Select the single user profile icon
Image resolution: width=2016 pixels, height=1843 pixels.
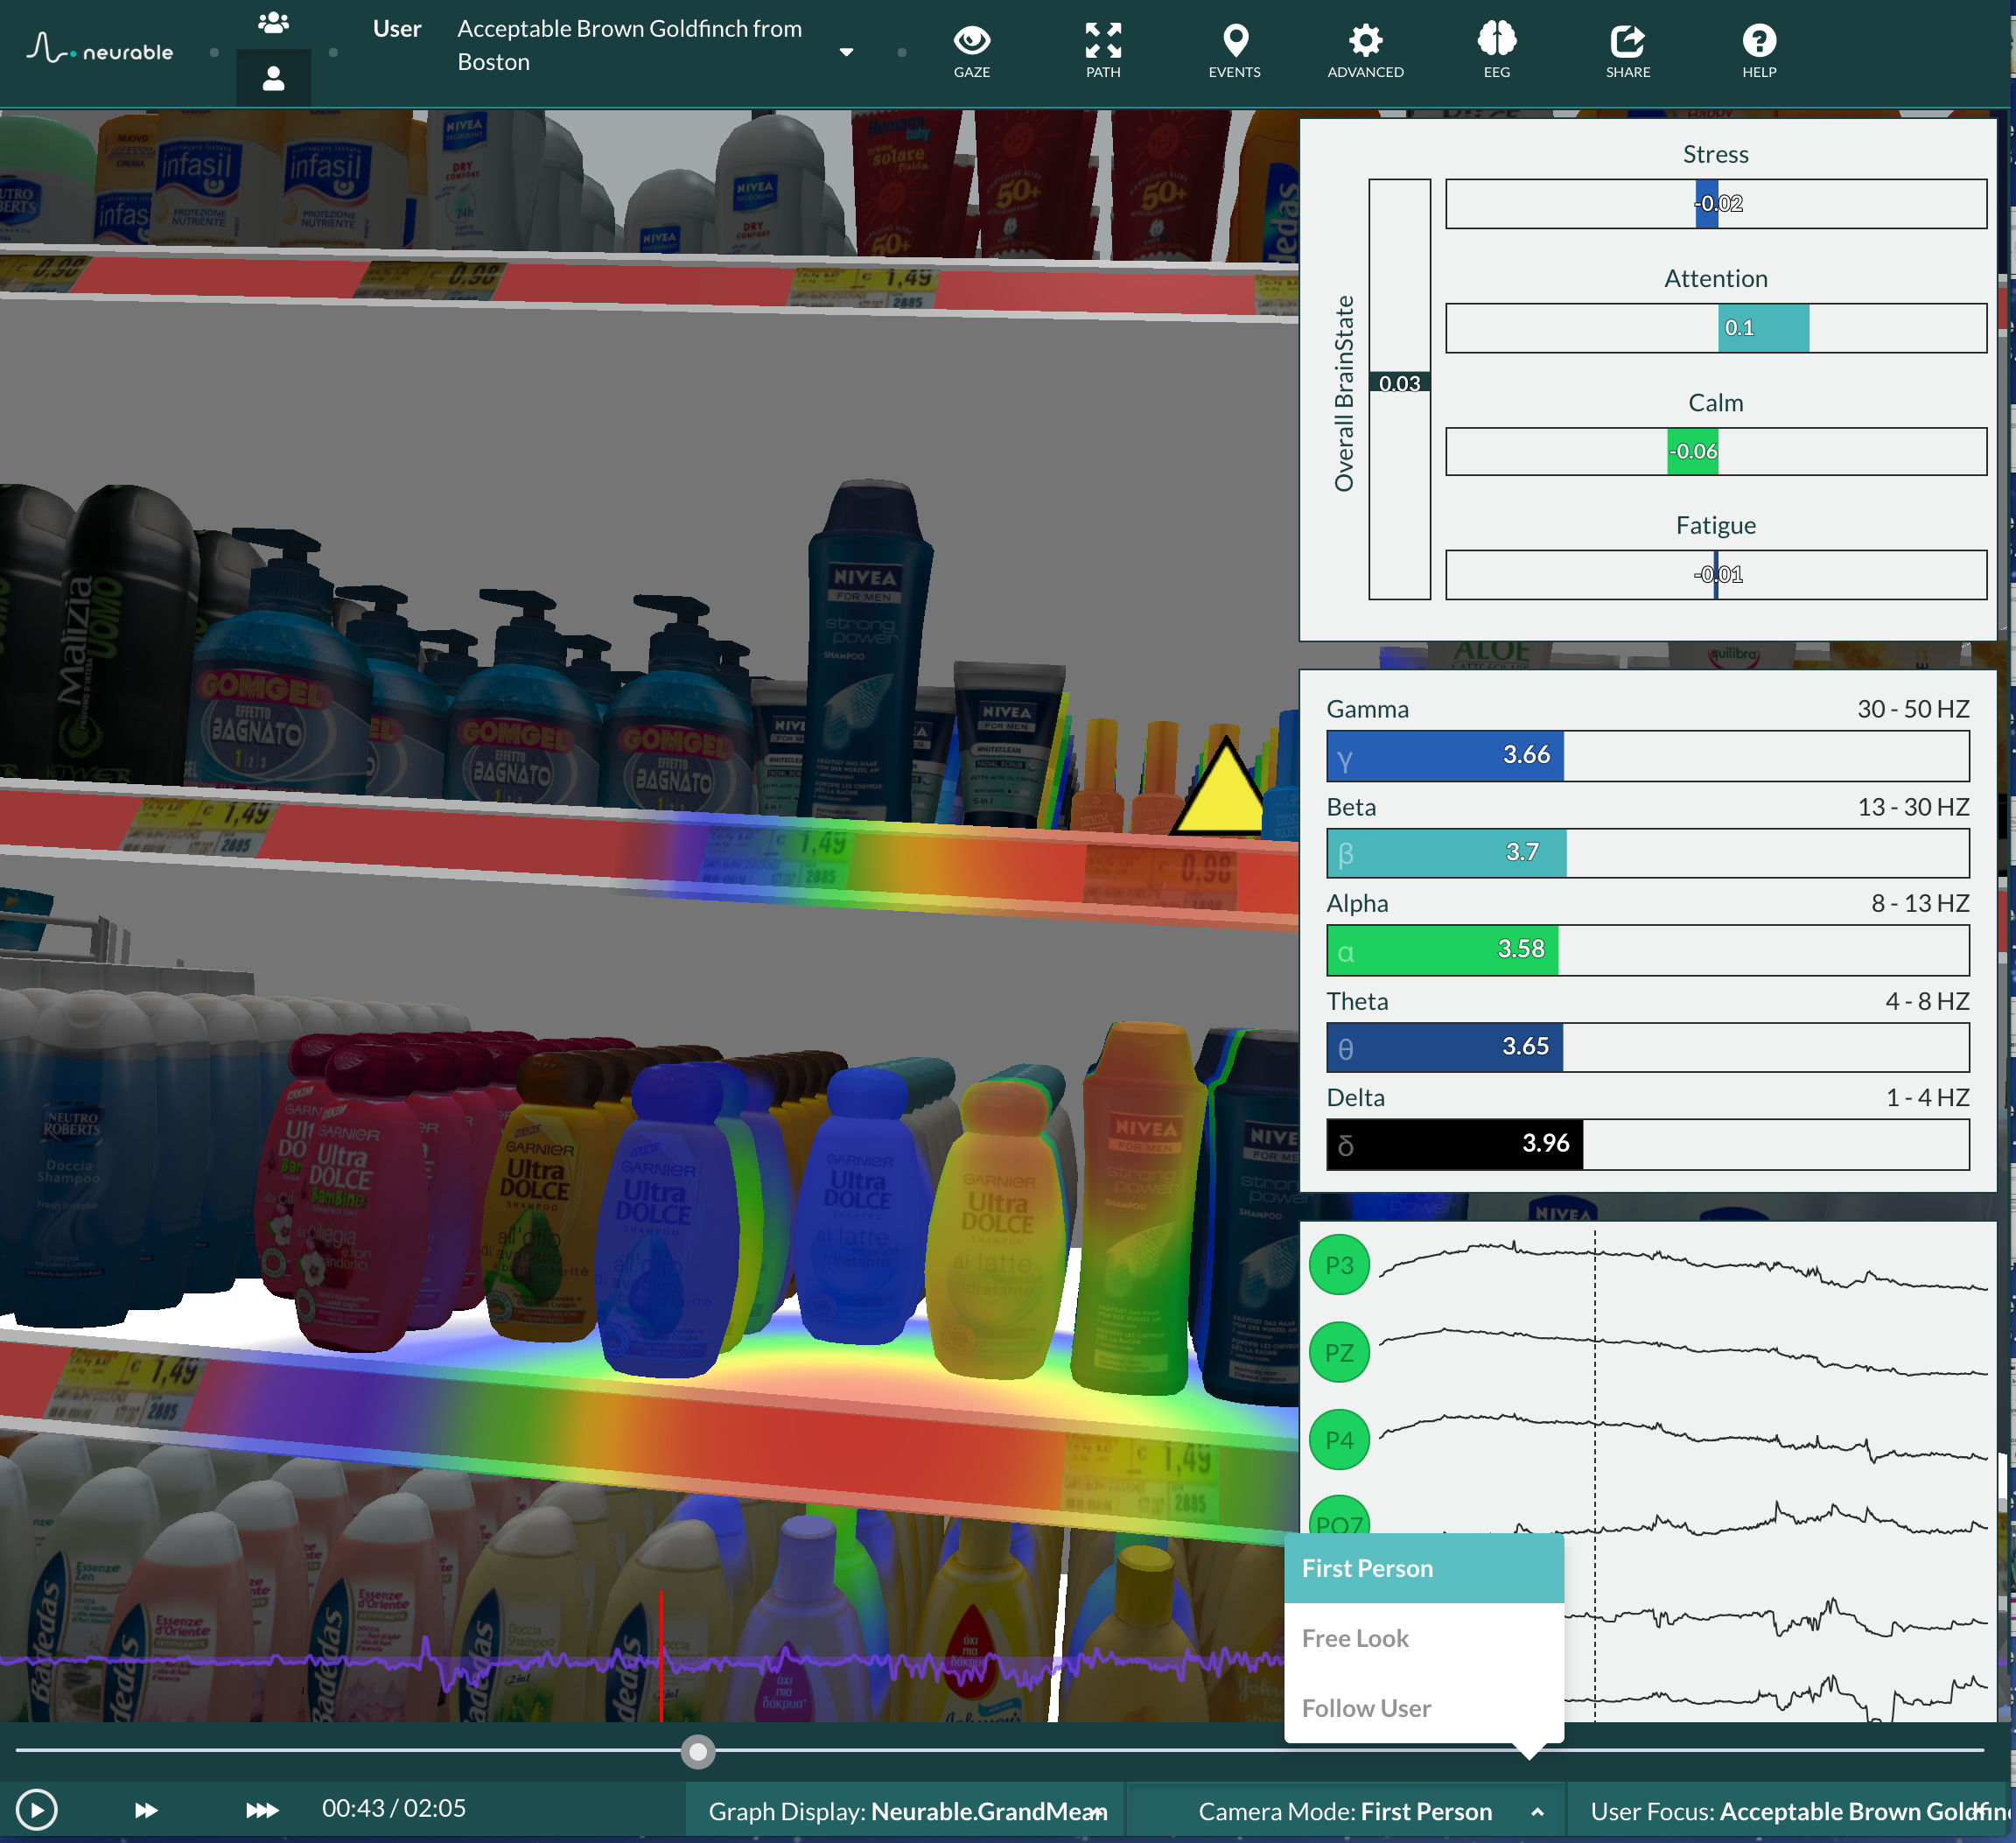(274, 79)
